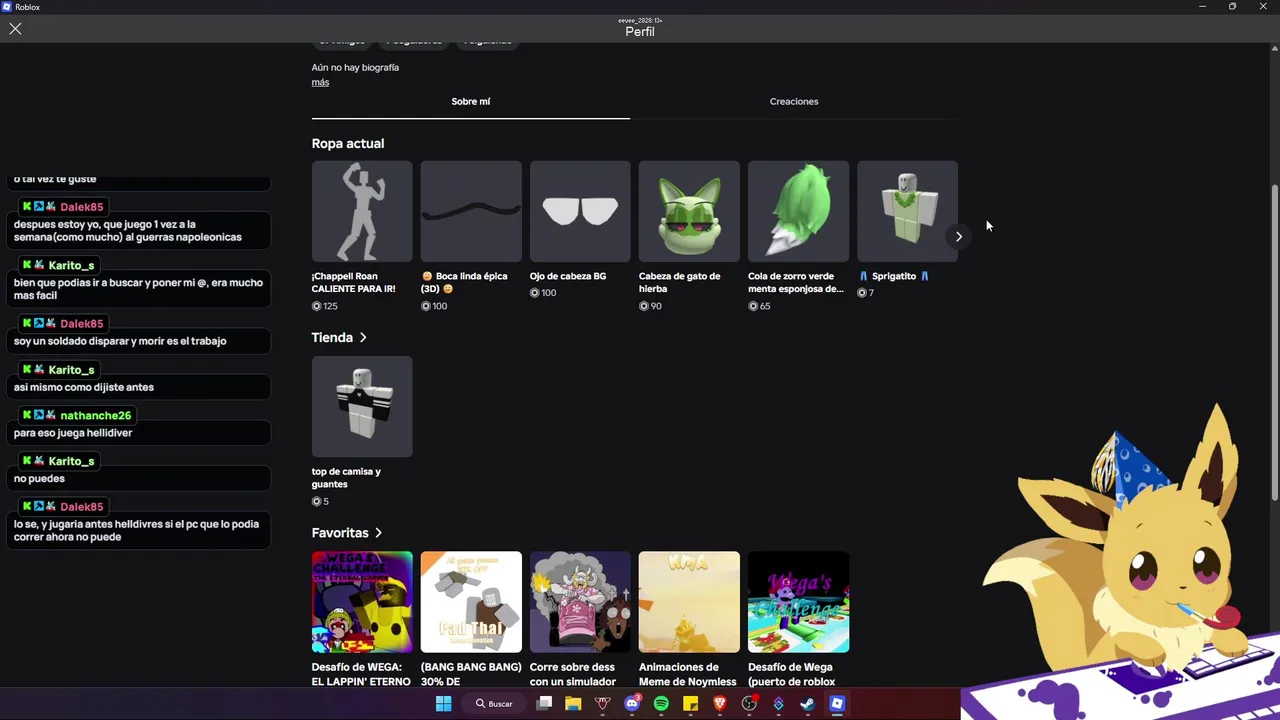
Task: Open Task View from the taskbar
Action: (x=544, y=704)
